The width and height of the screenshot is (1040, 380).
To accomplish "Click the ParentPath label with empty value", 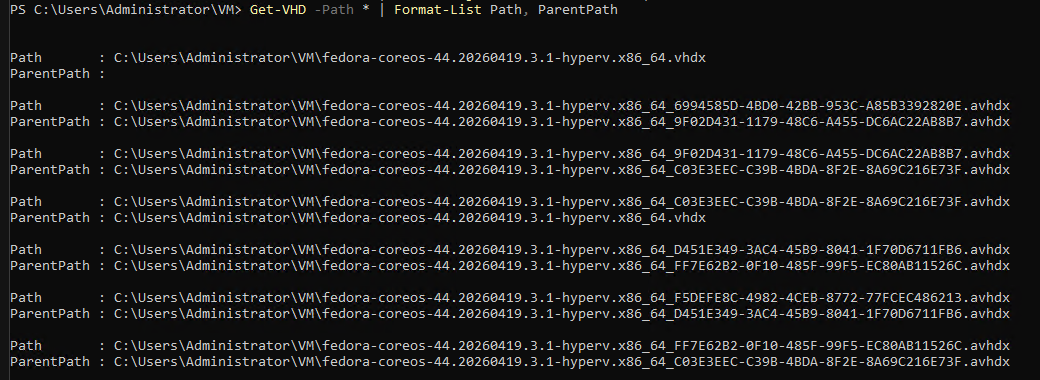I will pyautogui.click(x=50, y=74).
